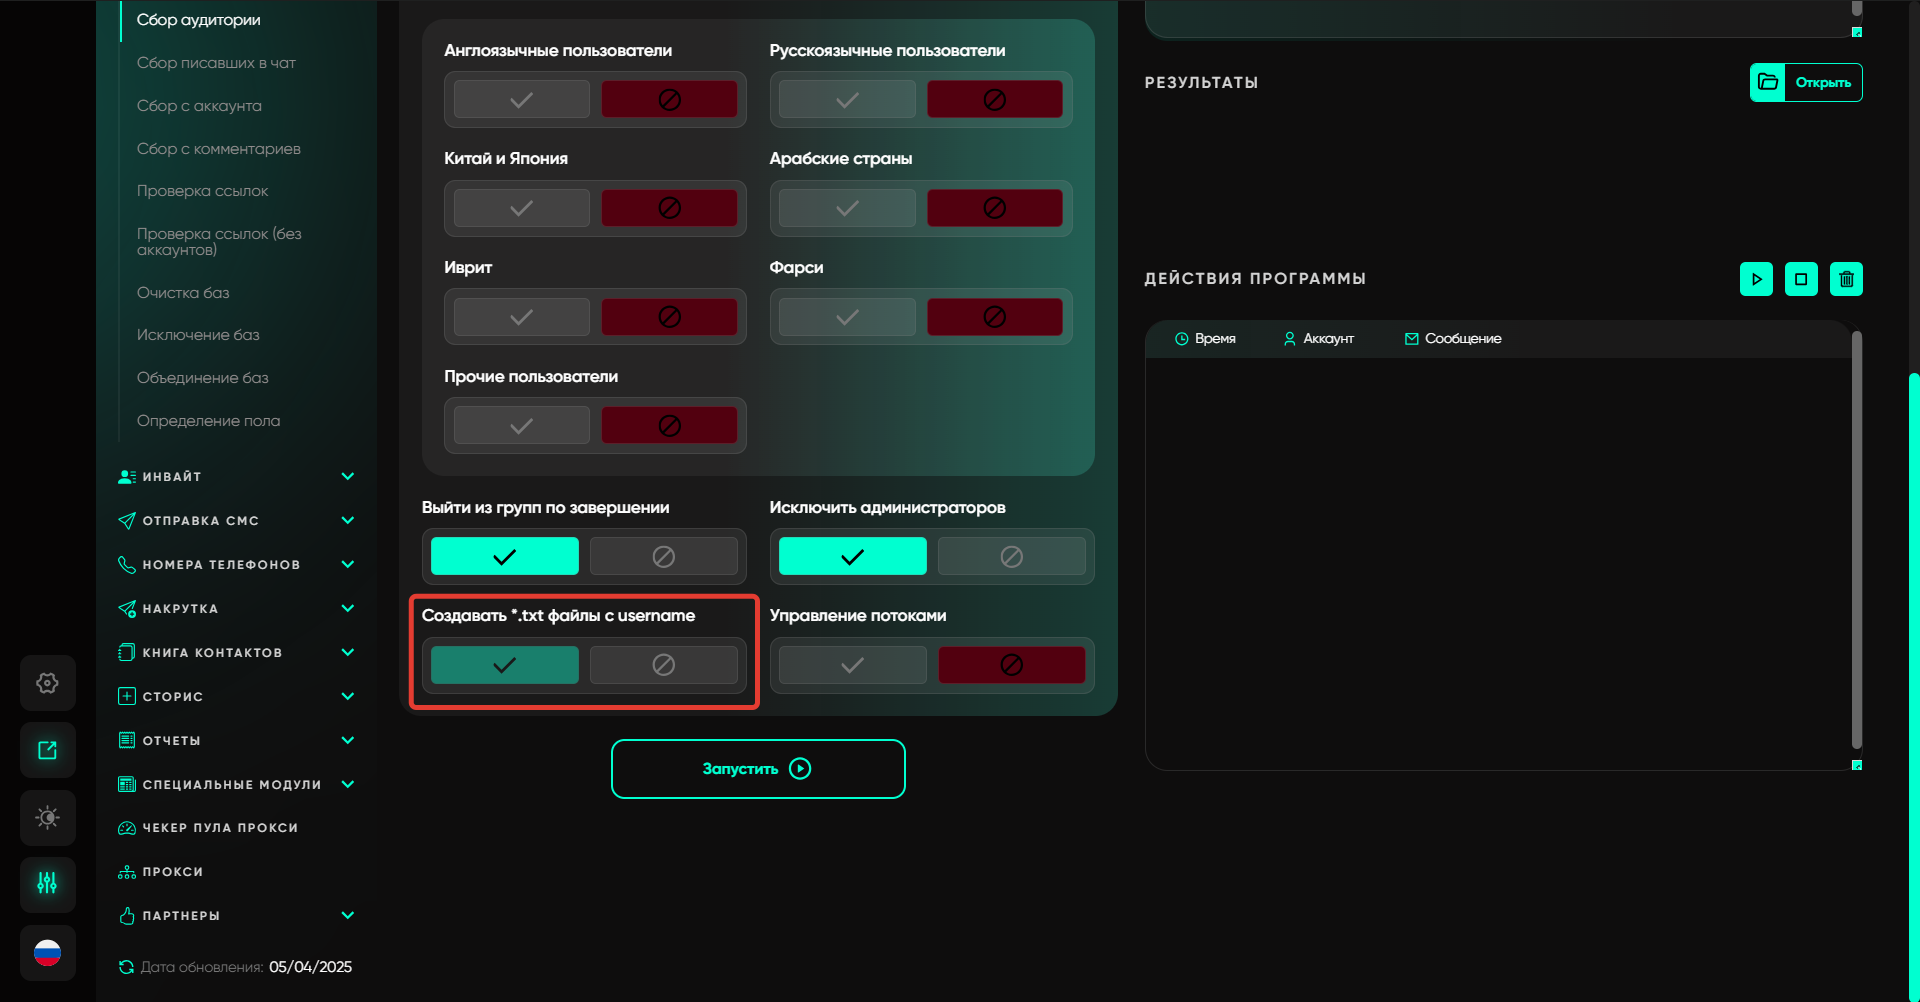Click the program actions log scrollbar
The image size is (1920, 1002).
(1856, 540)
